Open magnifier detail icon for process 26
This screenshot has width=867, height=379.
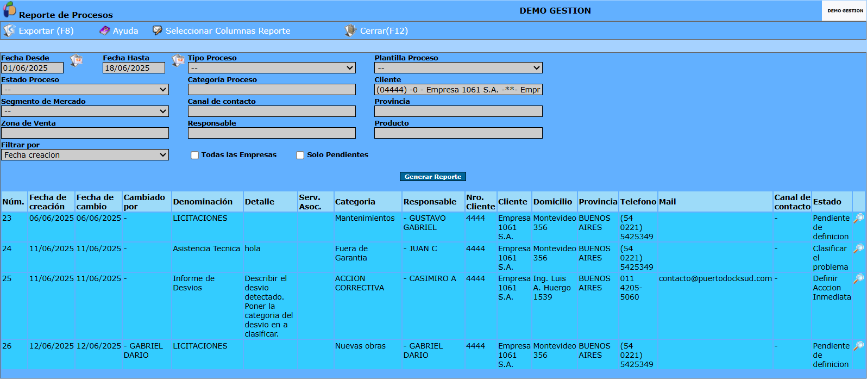[x=859, y=346]
